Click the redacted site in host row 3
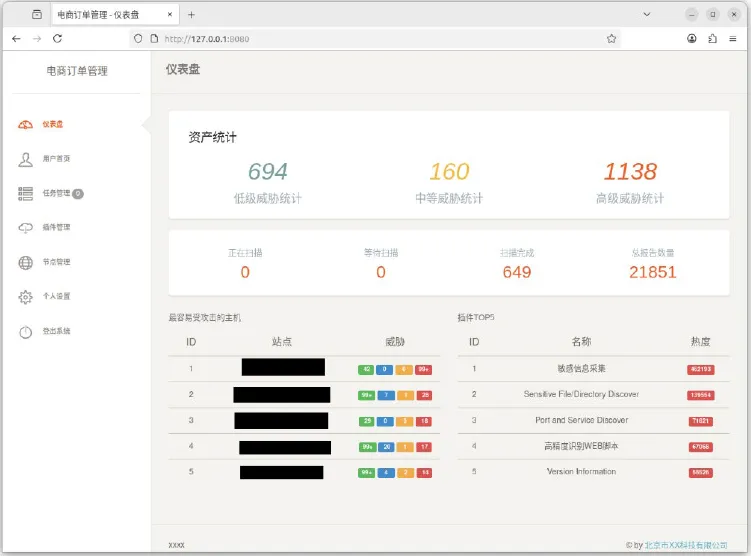751x556 pixels. (x=281, y=420)
